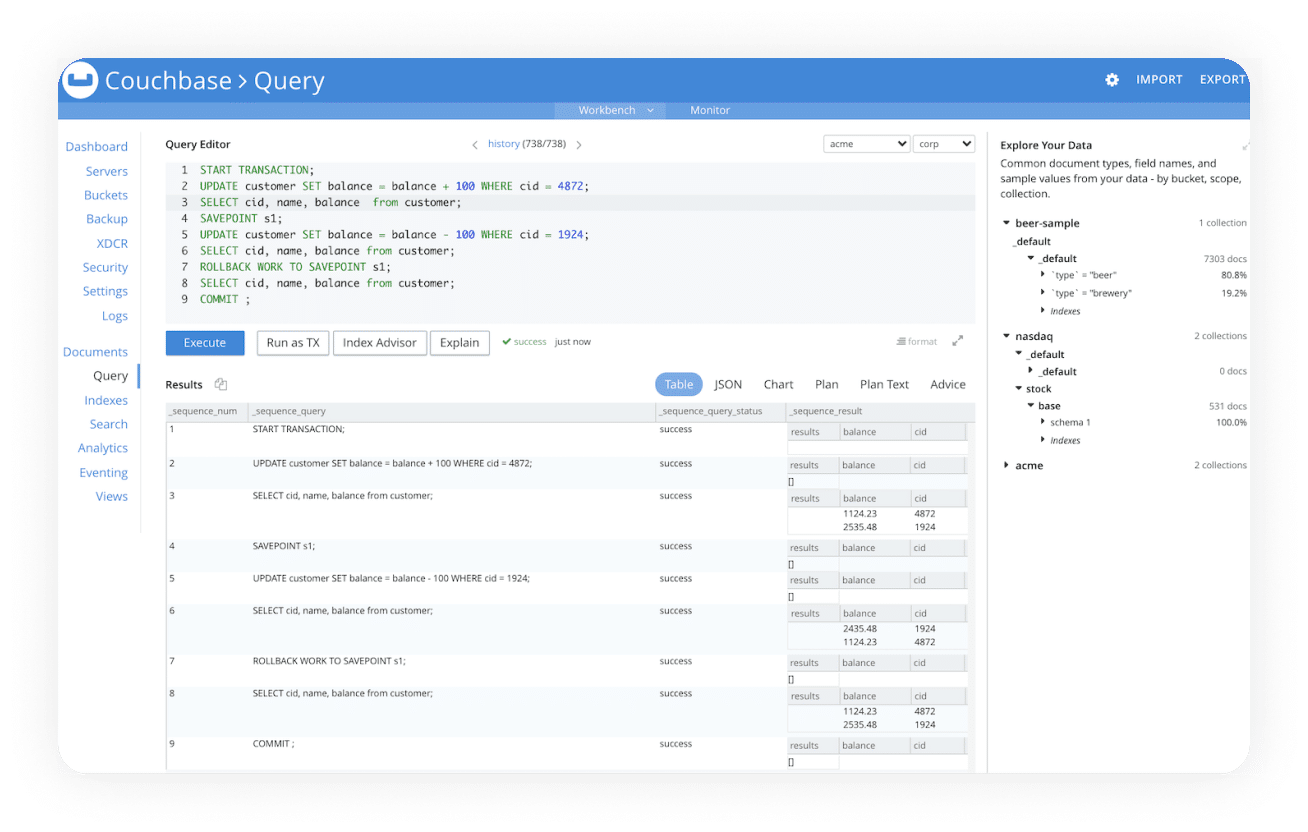Open the settings gear in the header
The image size is (1308, 832).
[x=1112, y=79]
